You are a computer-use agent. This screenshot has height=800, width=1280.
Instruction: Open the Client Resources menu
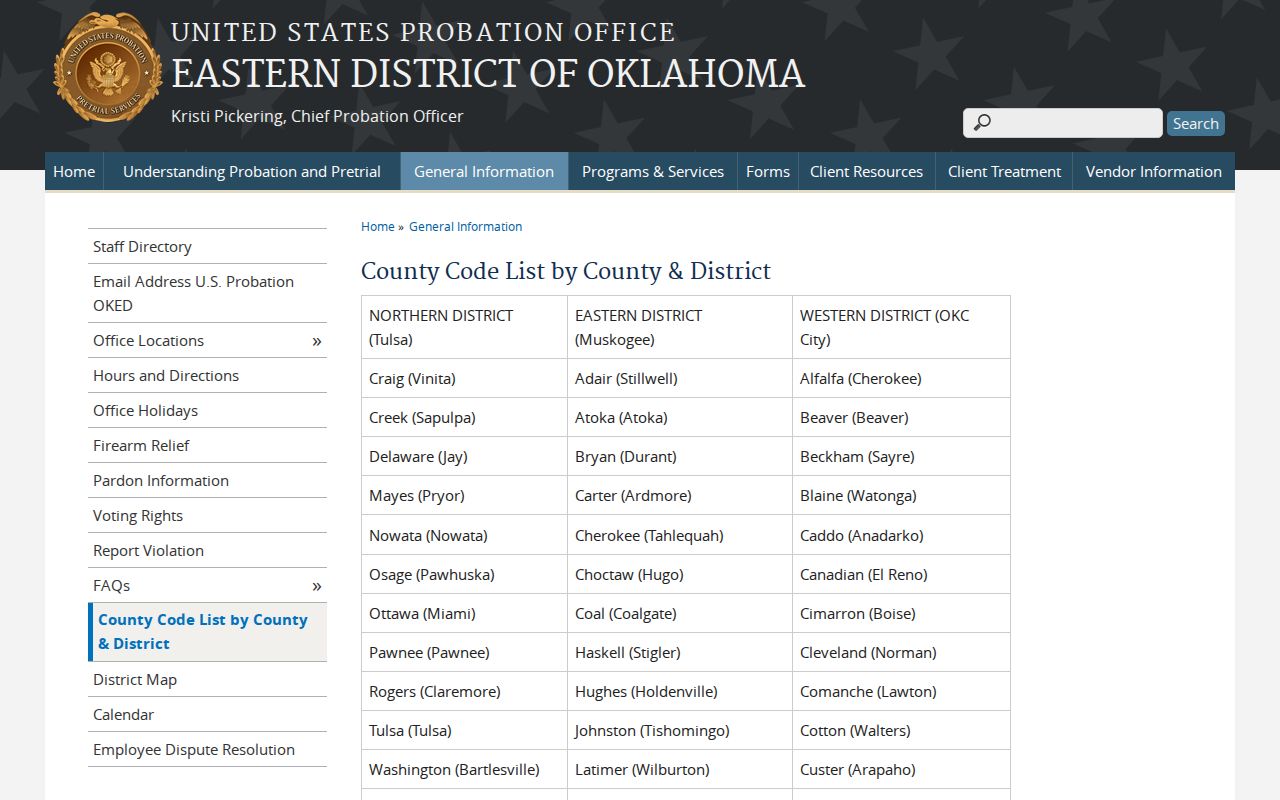click(866, 171)
